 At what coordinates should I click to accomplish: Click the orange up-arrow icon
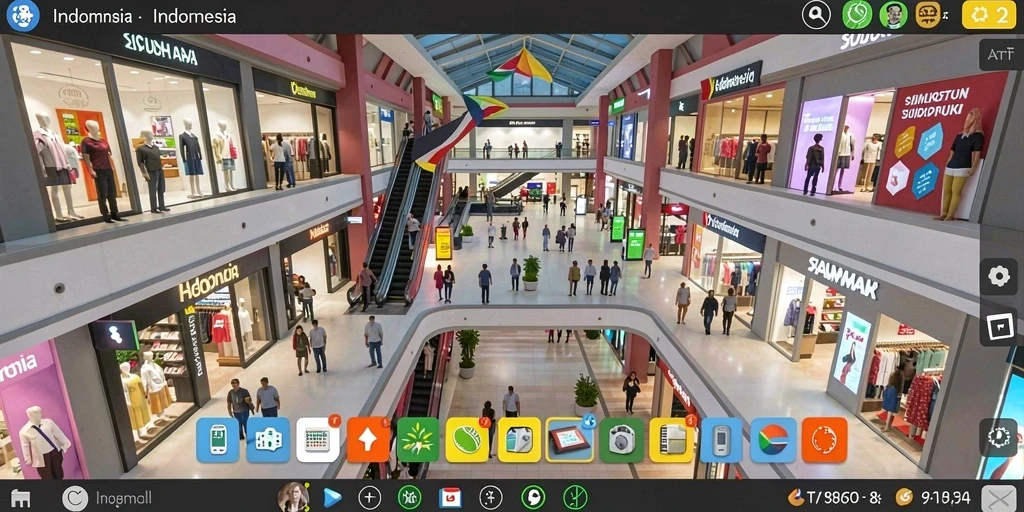368,440
